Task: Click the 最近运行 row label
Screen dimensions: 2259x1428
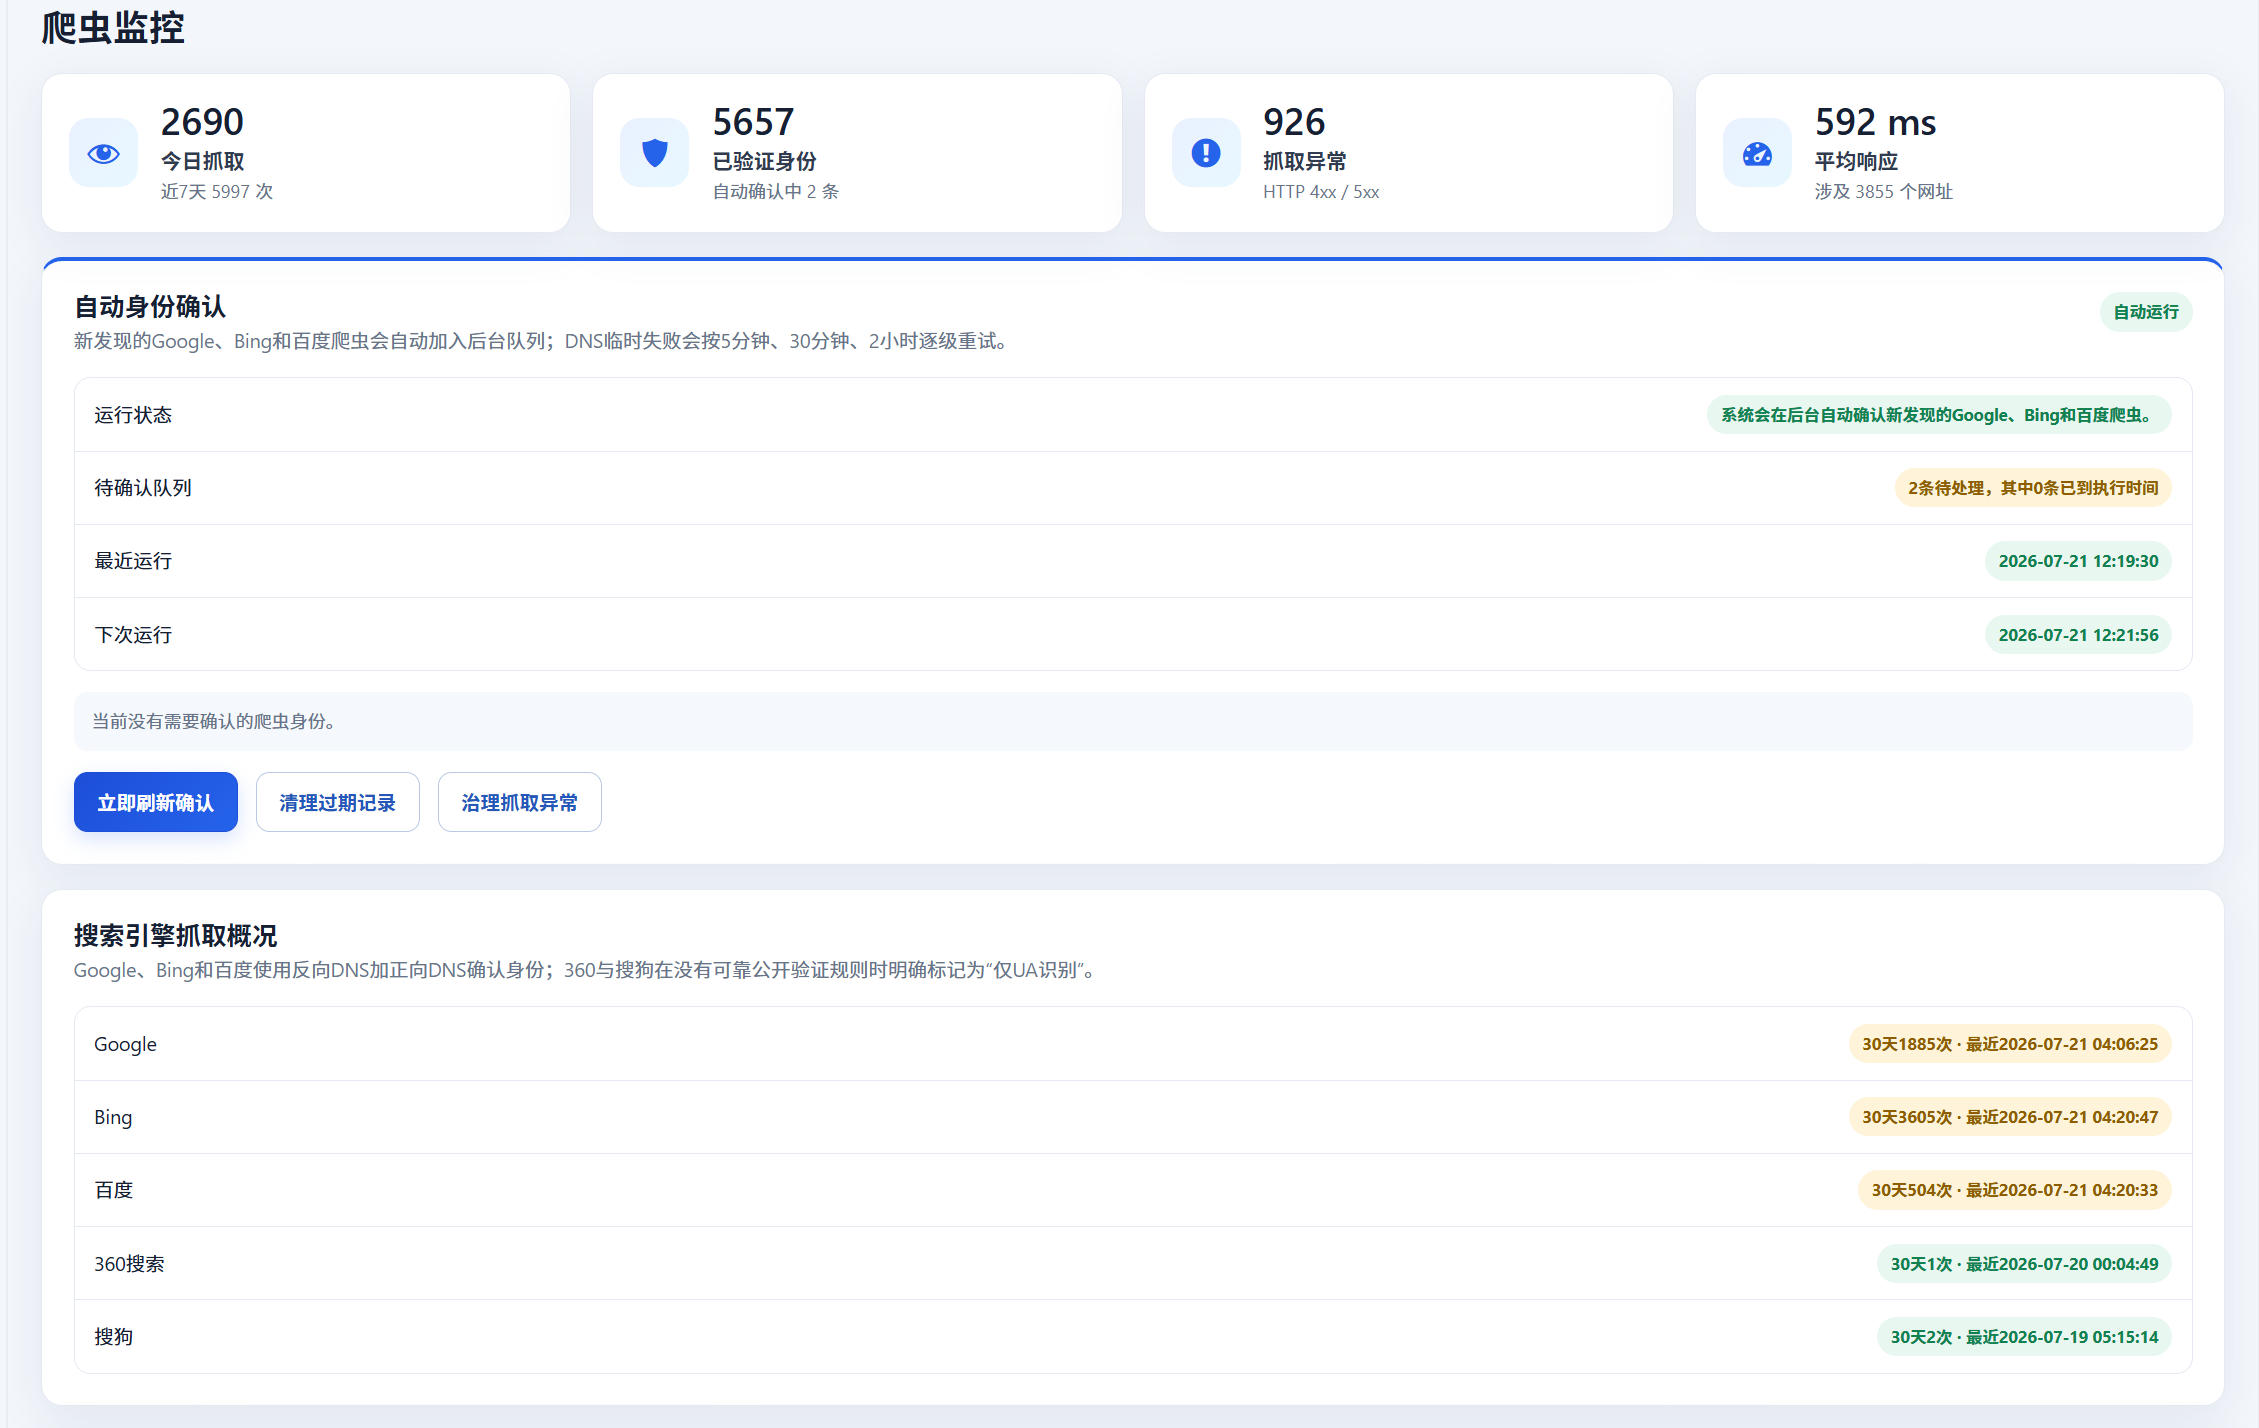Action: pyautogui.click(x=133, y=561)
